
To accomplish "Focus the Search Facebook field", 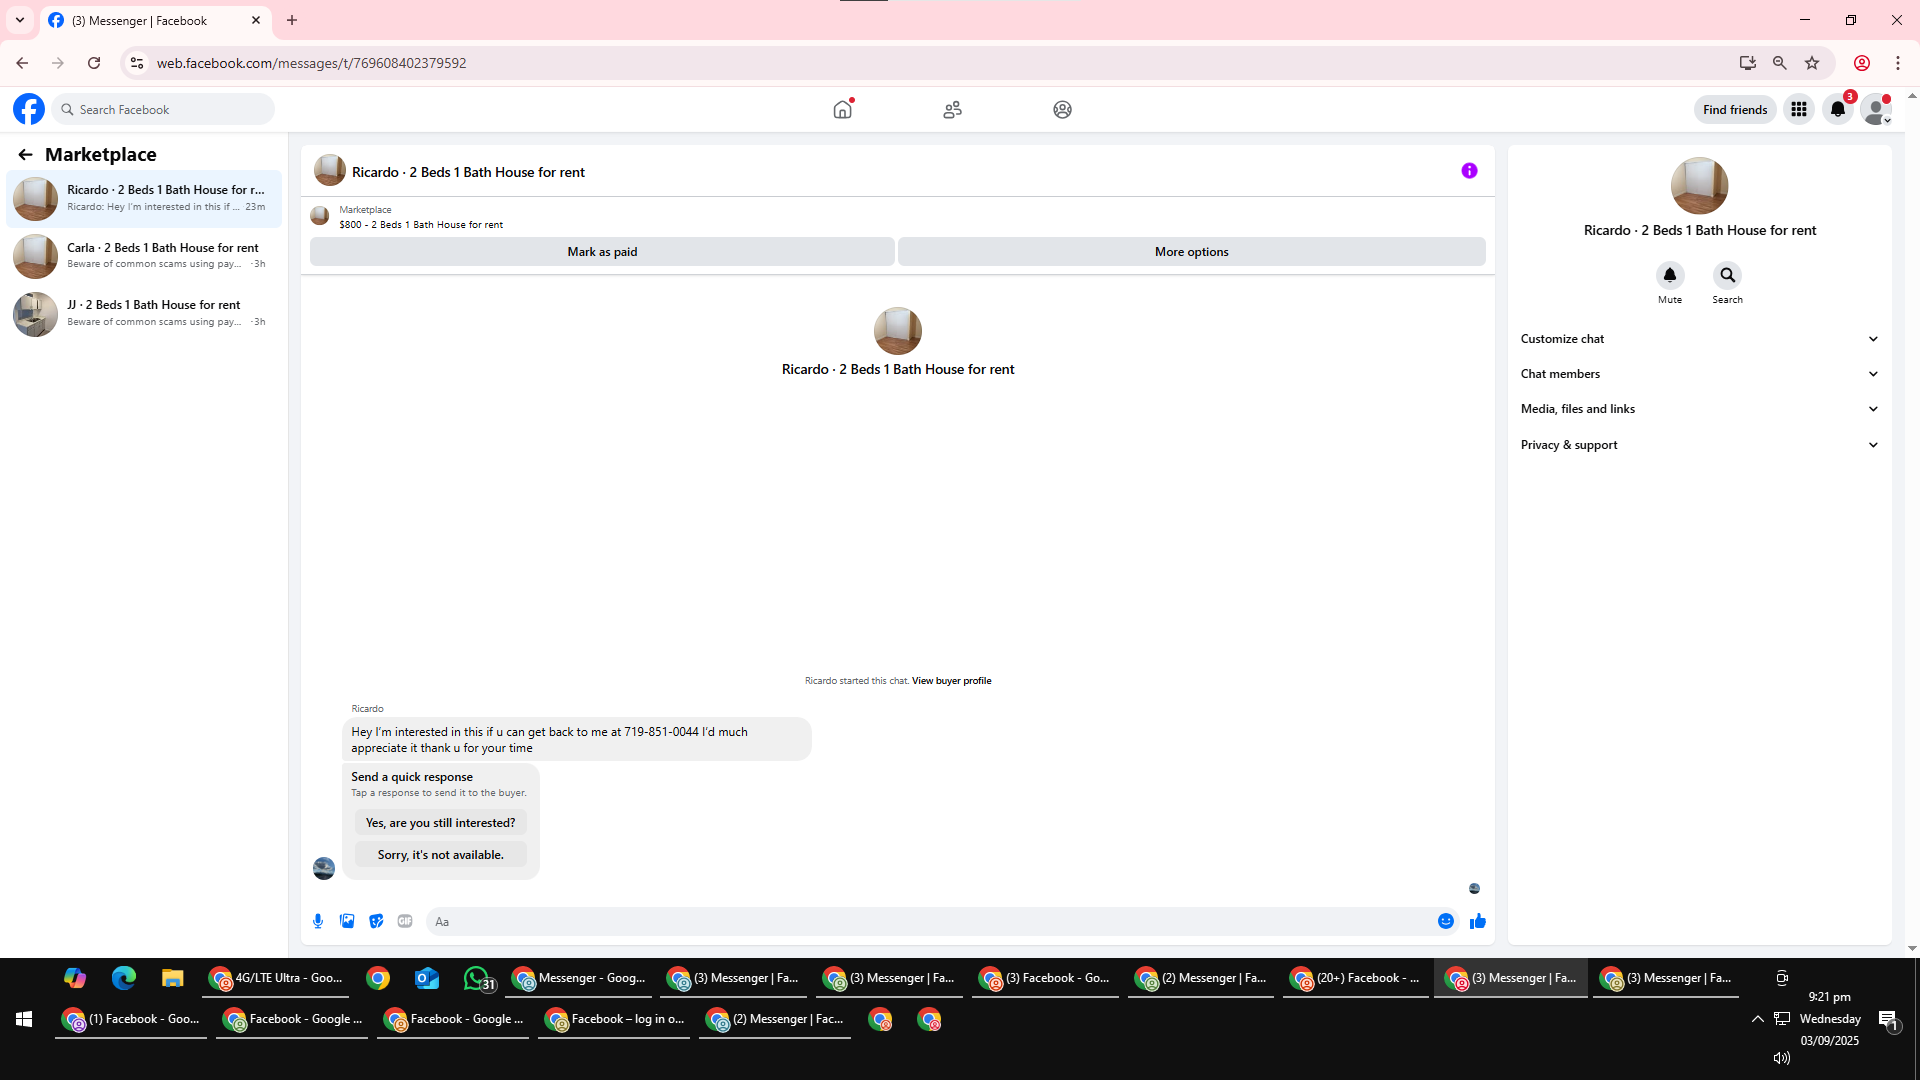I will [x=164, y=109].
